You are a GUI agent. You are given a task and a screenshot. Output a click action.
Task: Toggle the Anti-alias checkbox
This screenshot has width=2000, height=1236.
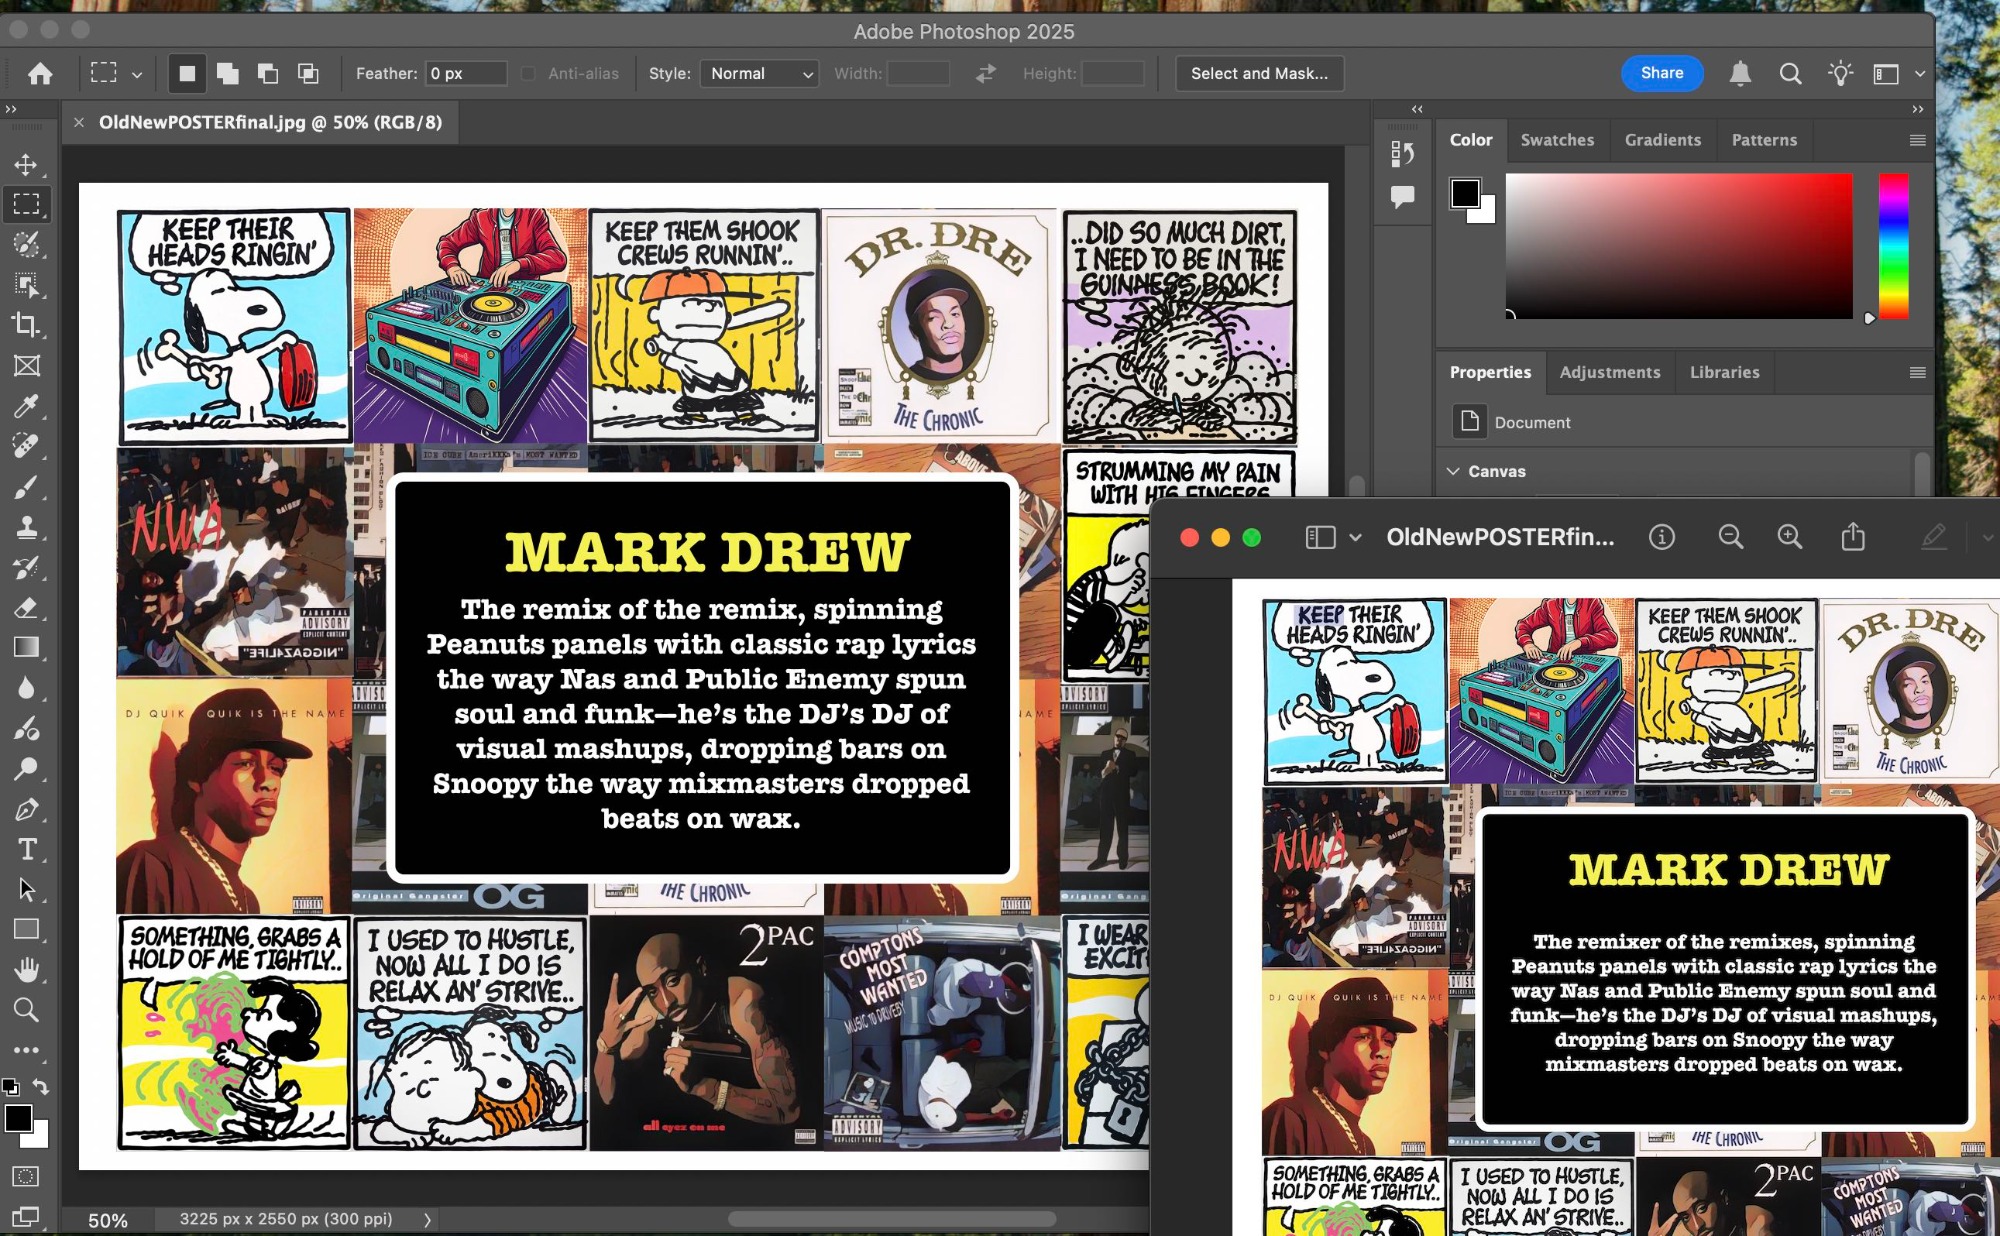pos(528,73)
